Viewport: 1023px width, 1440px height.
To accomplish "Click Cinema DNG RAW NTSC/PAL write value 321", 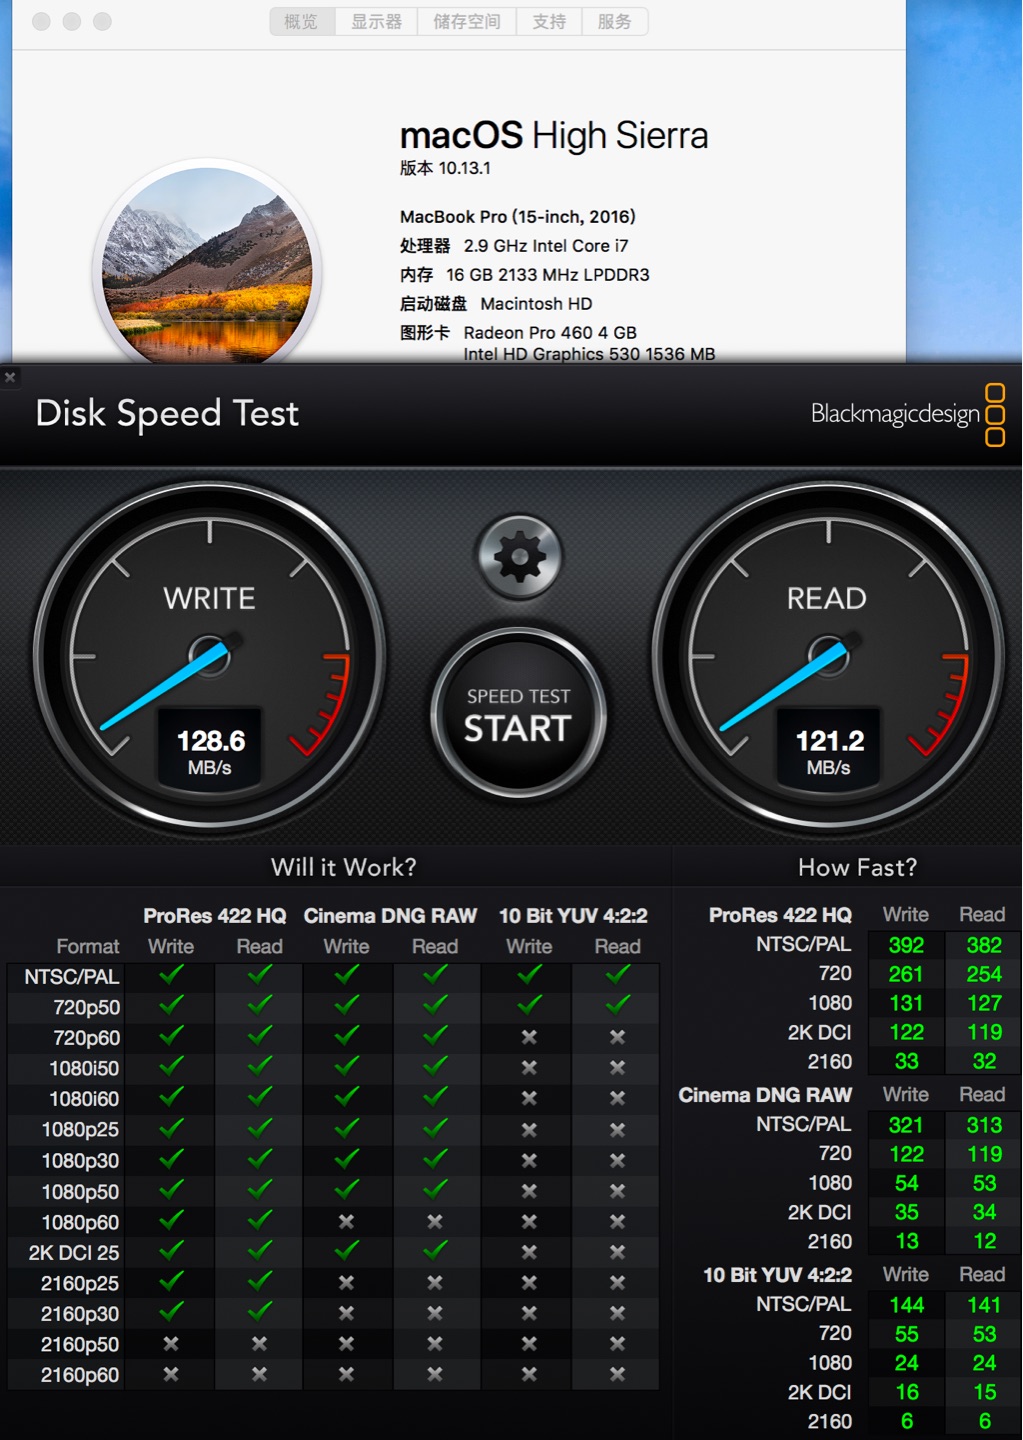I will point(906,1125).
